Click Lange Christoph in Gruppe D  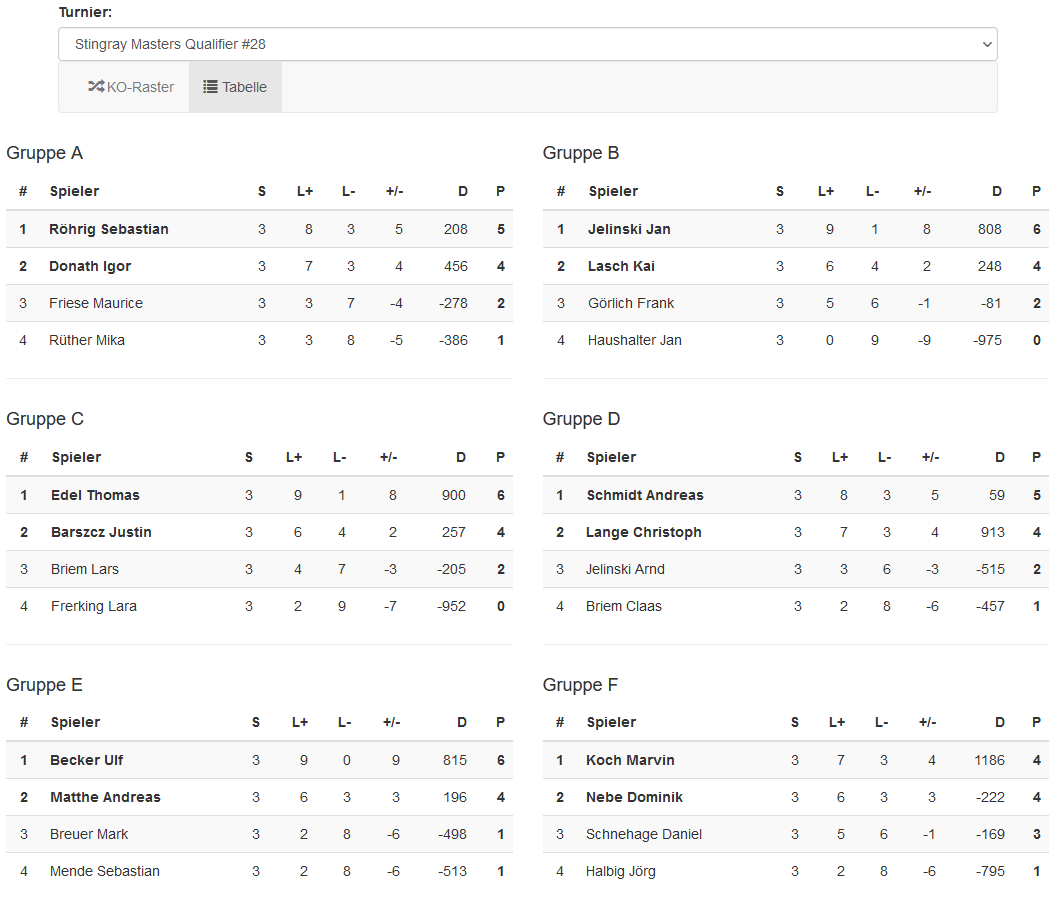644,532
